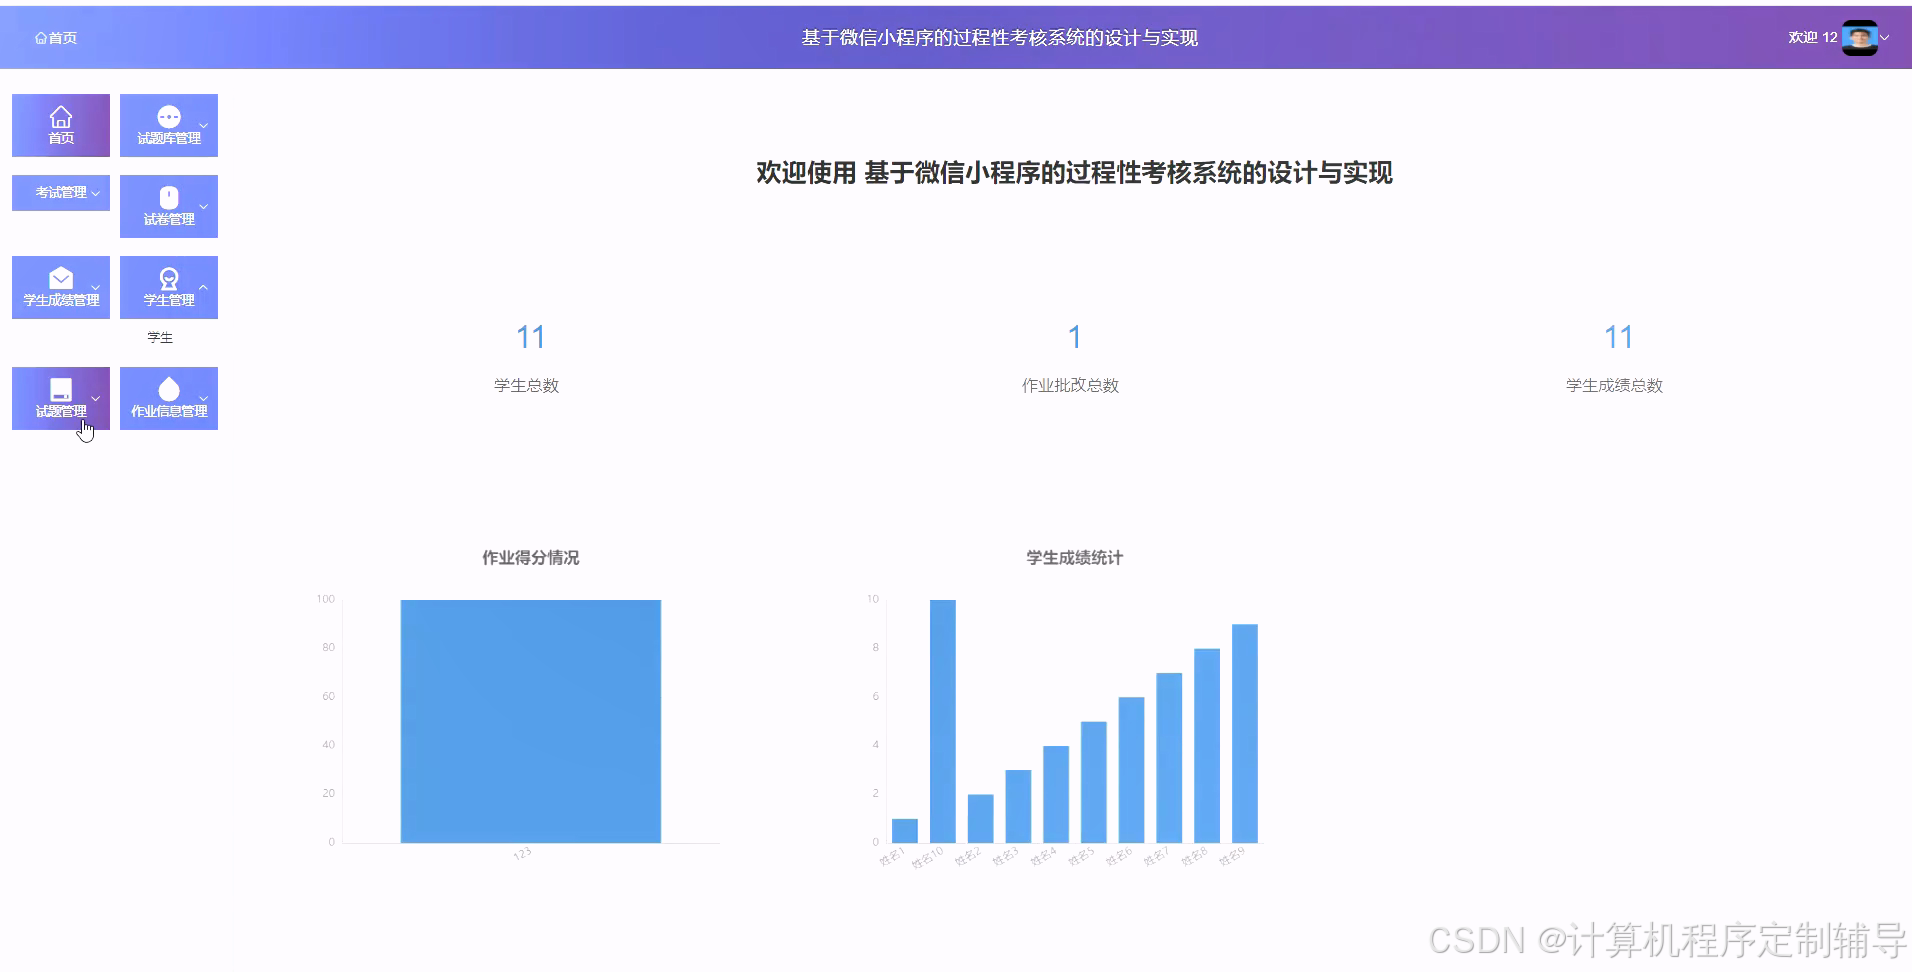Image resolution: width=1912 pixels, height=972 pixels.
Task: Expand the 考试管理 dropdown
Action: click(95, 193)
